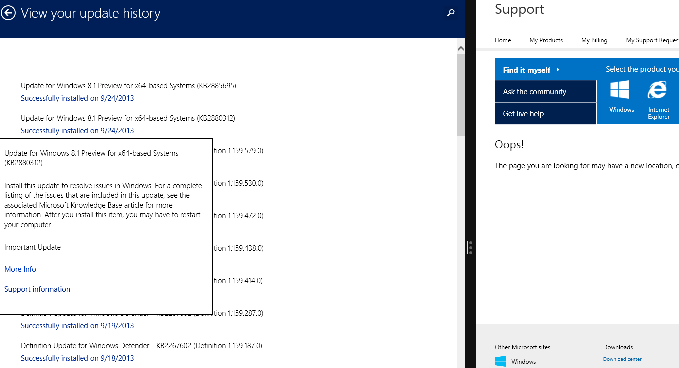
Task: Open the My Products tab
Action: [546, 40]
